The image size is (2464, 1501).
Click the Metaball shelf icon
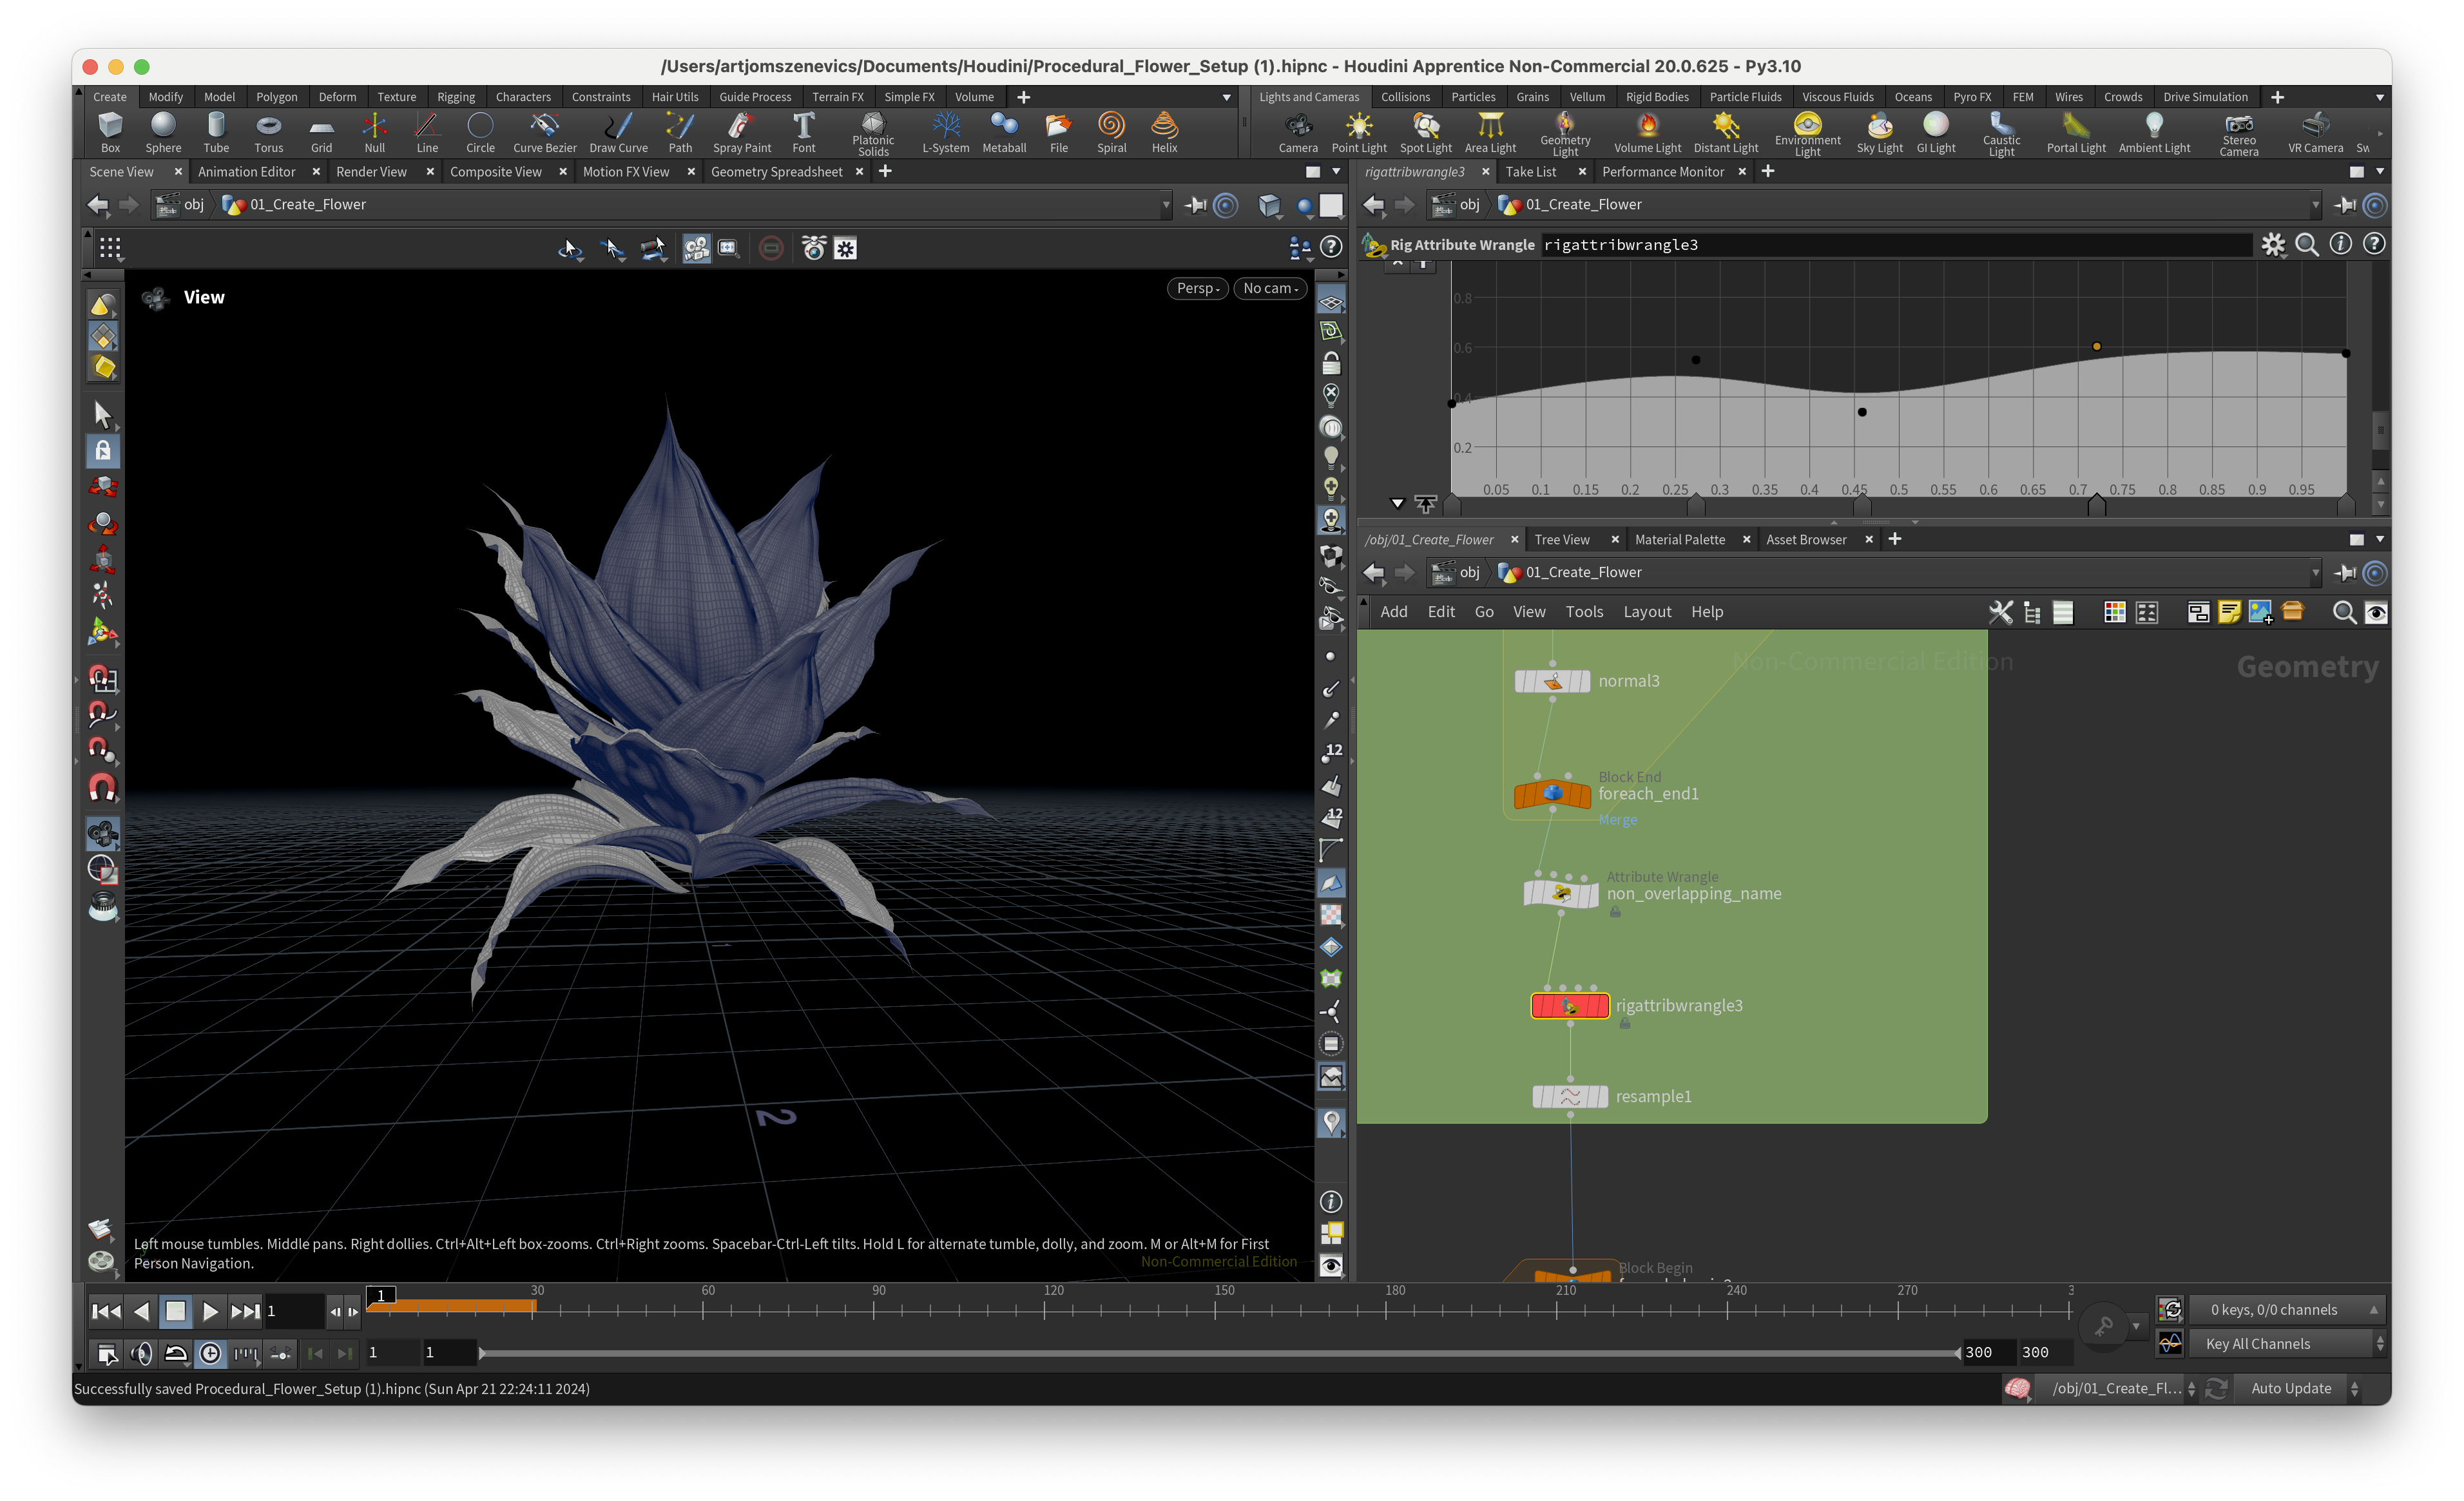1004,131
